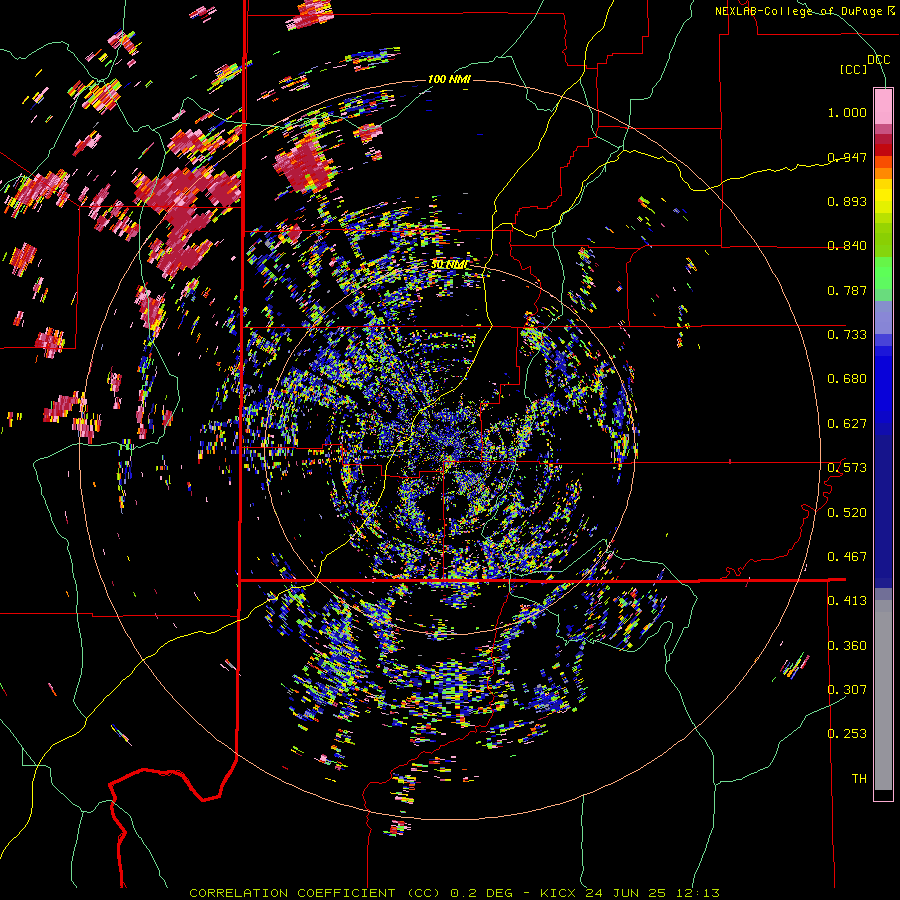
Task: Click the 0.787 scale value
Action: coord(847,290)
